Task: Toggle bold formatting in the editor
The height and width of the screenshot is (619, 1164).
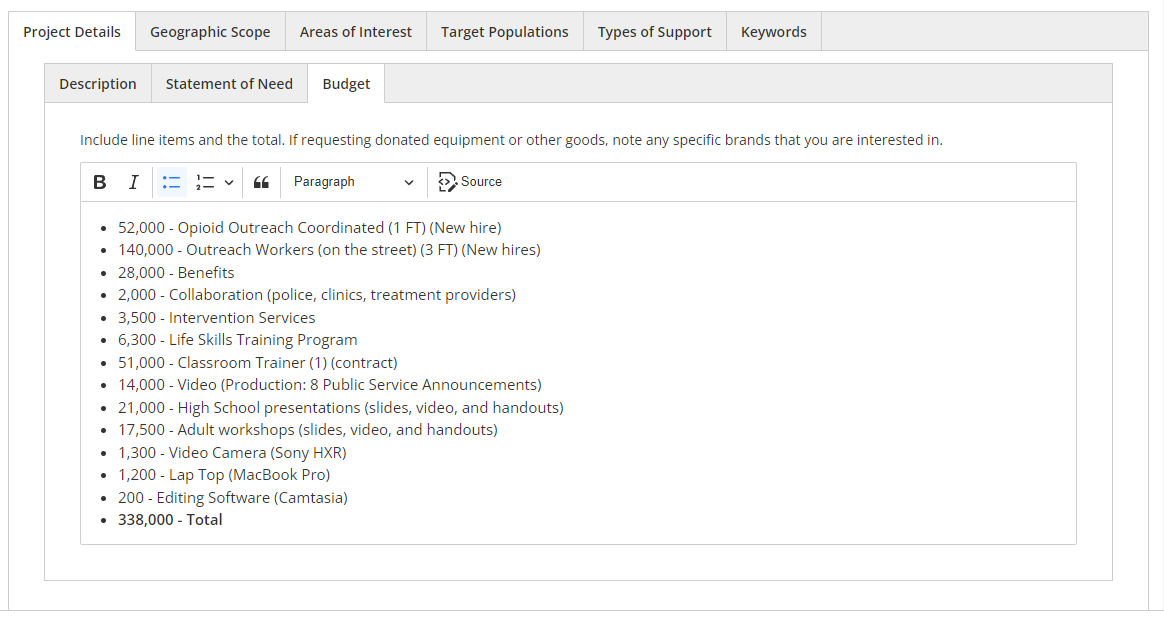Action: pos(100,182)
